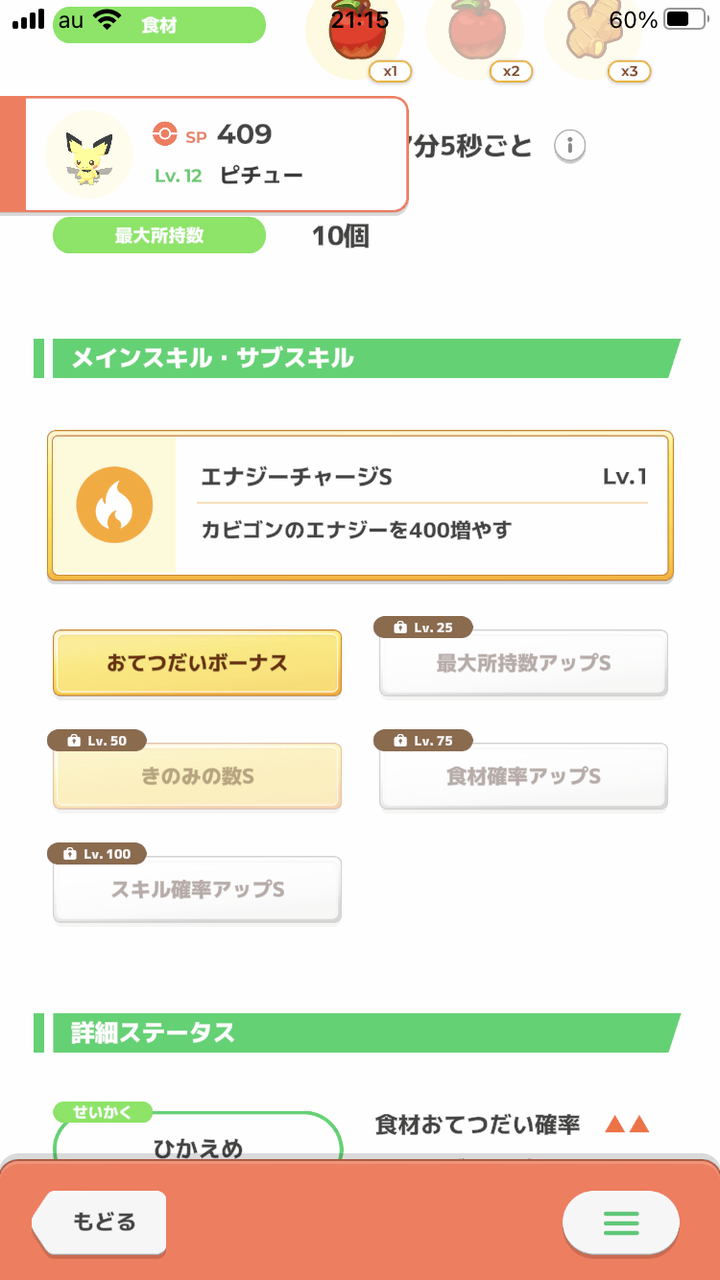Screen dimensions: 720x1280
Task: Open the エナジーチャージS main skill card
Action: click(x=421, y=506)
